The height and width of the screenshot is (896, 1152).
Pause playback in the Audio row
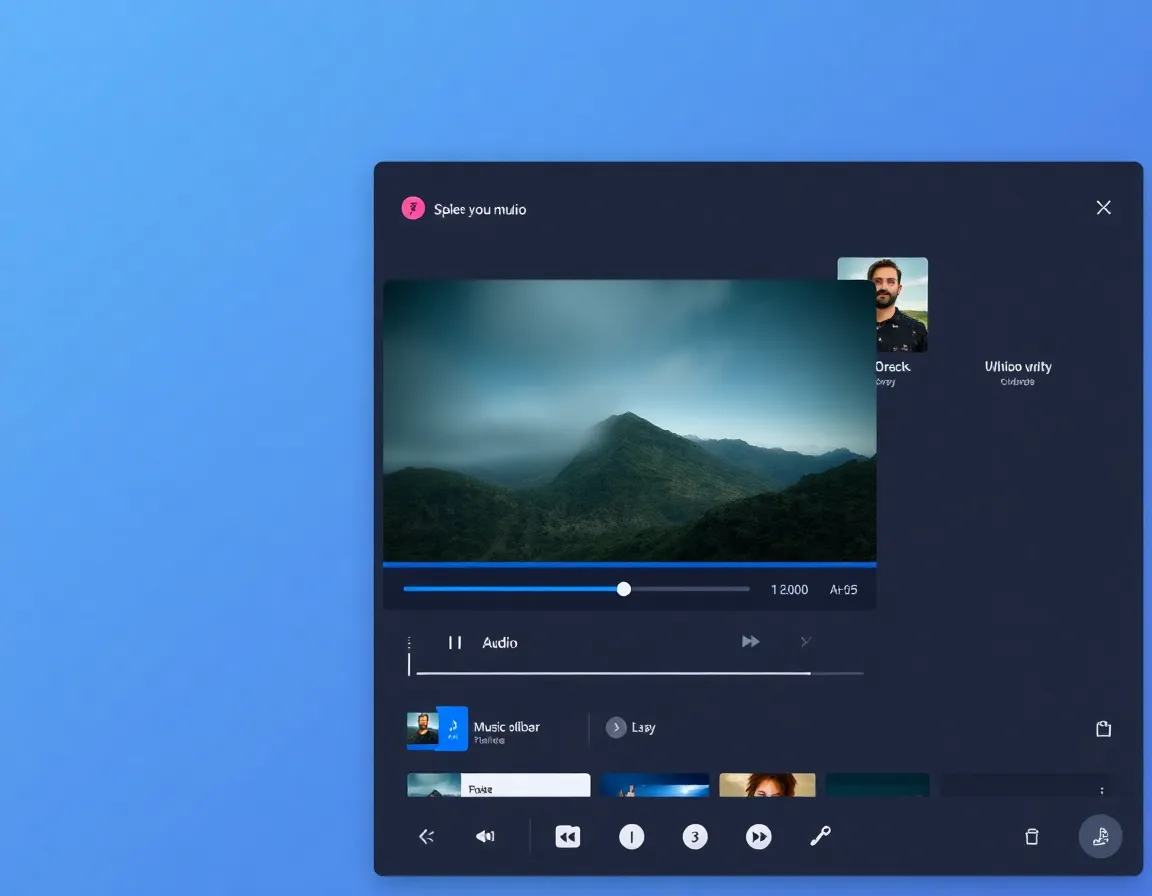click(455, 643)
